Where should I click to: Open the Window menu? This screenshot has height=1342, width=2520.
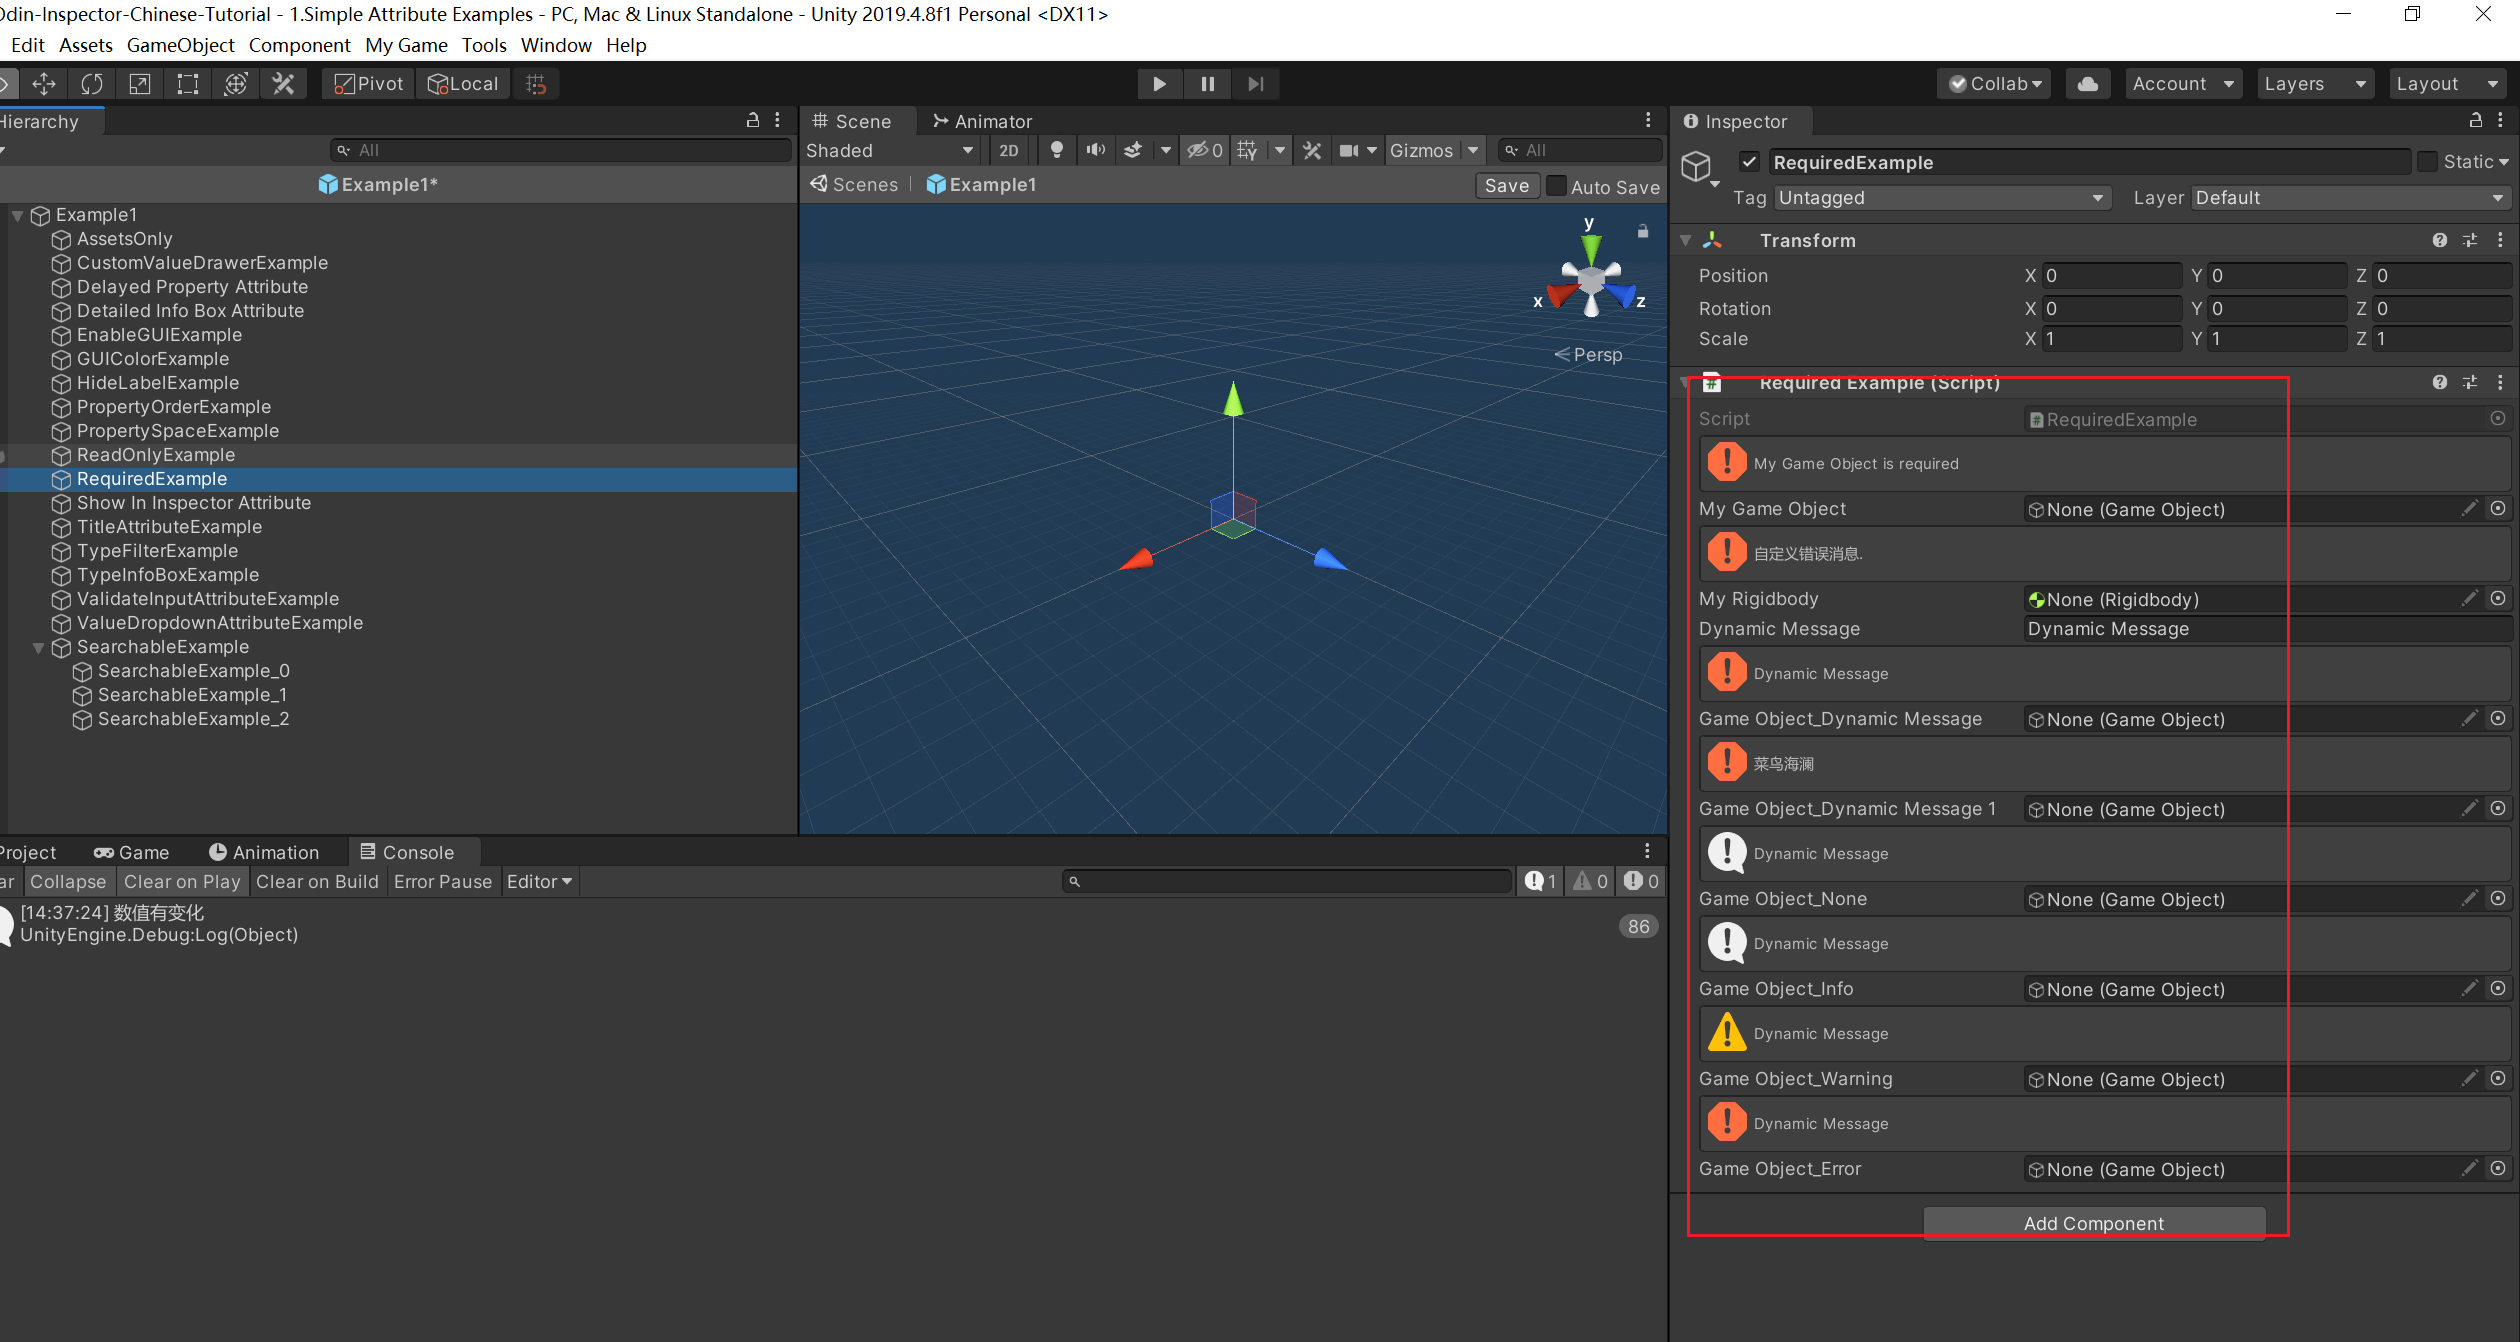tap(556, 45)
